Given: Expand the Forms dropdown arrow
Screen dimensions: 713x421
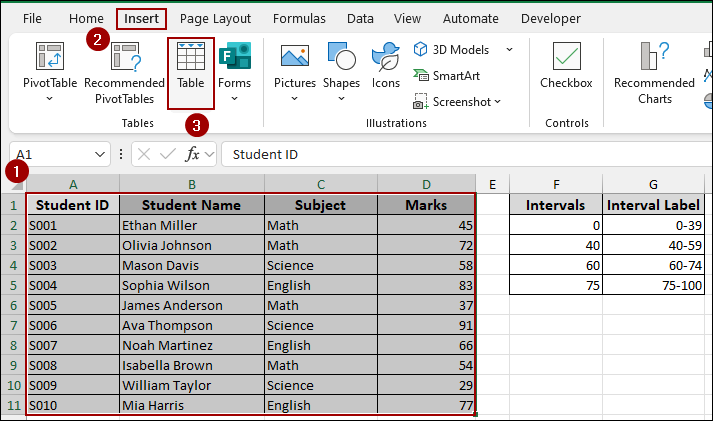Looking at the screenshot, I should pyautogui.click(x=235, y=98).
